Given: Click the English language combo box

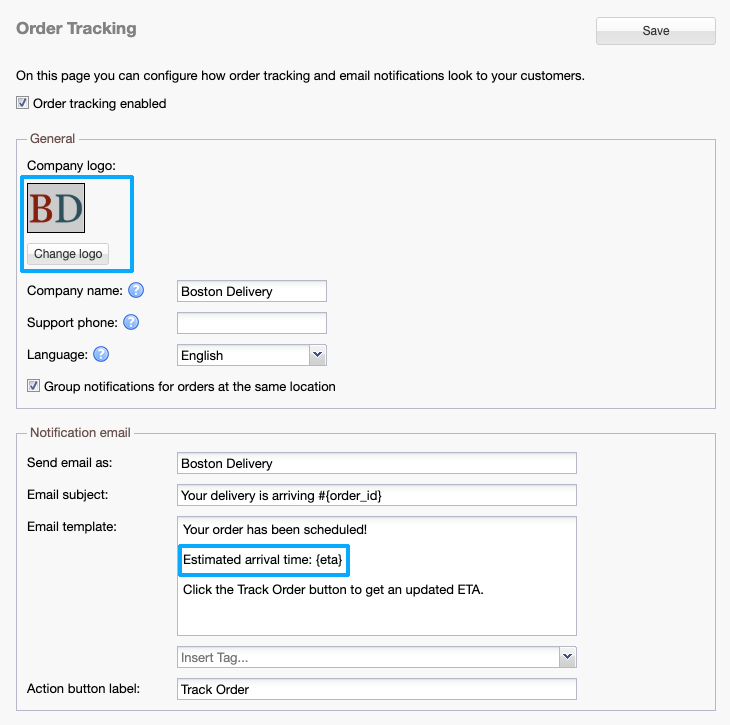Looking at the screenshot, I should click(x=251, y=355).
